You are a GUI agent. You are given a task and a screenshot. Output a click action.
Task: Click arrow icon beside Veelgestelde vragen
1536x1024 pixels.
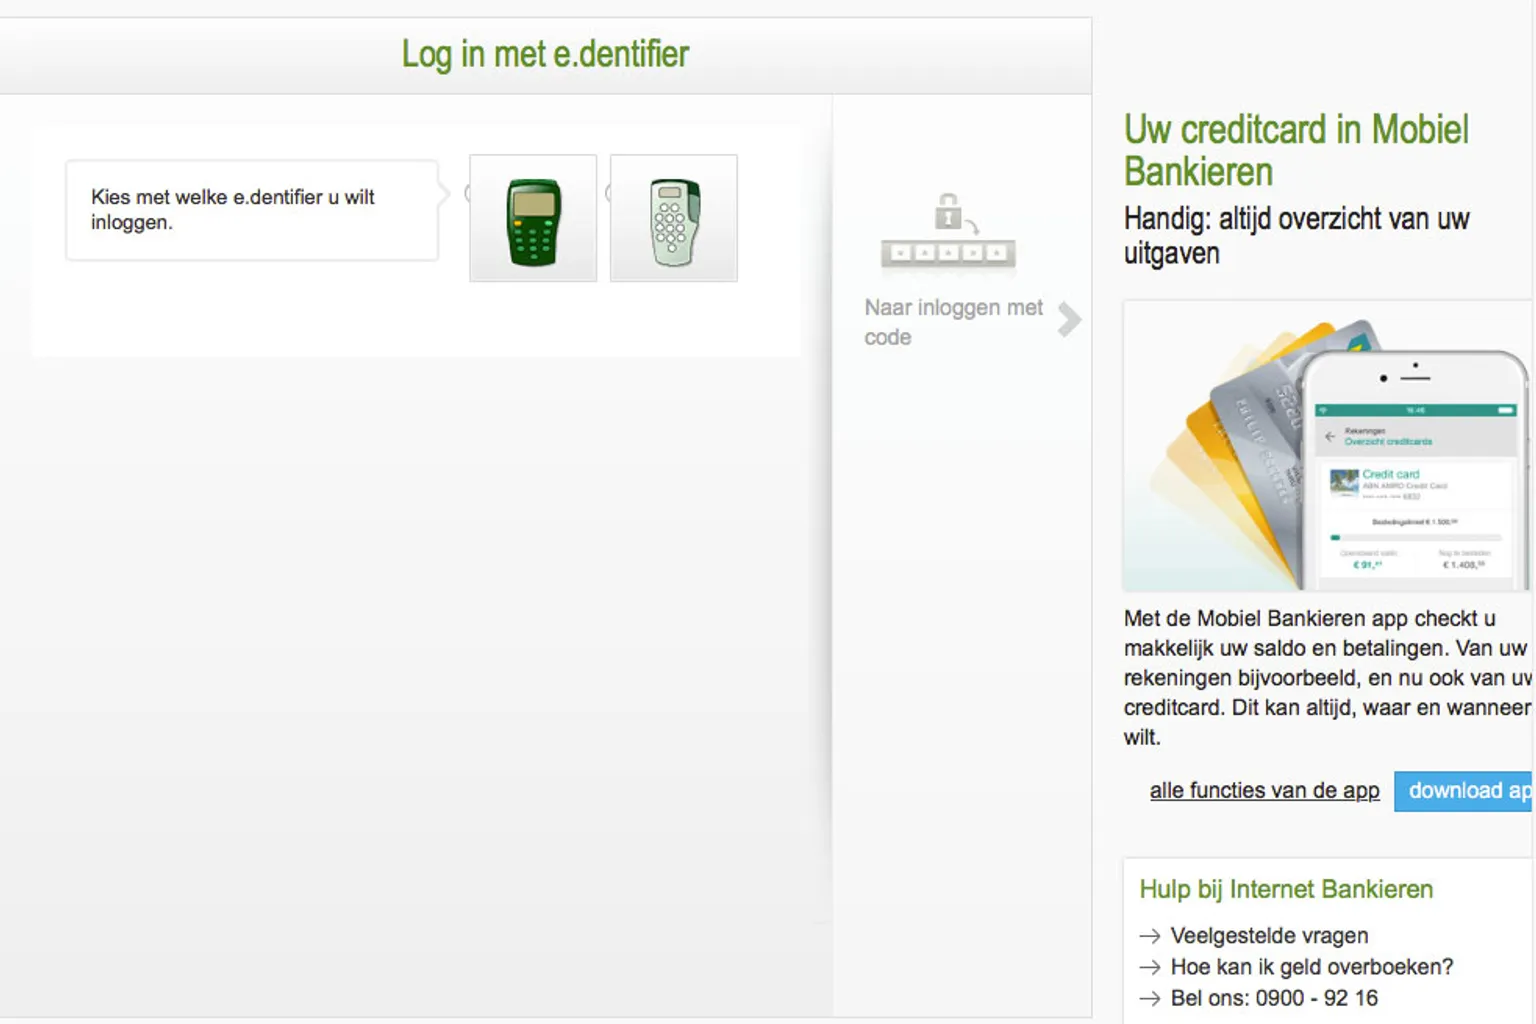pyautogui.click(x=1150, y=936)
